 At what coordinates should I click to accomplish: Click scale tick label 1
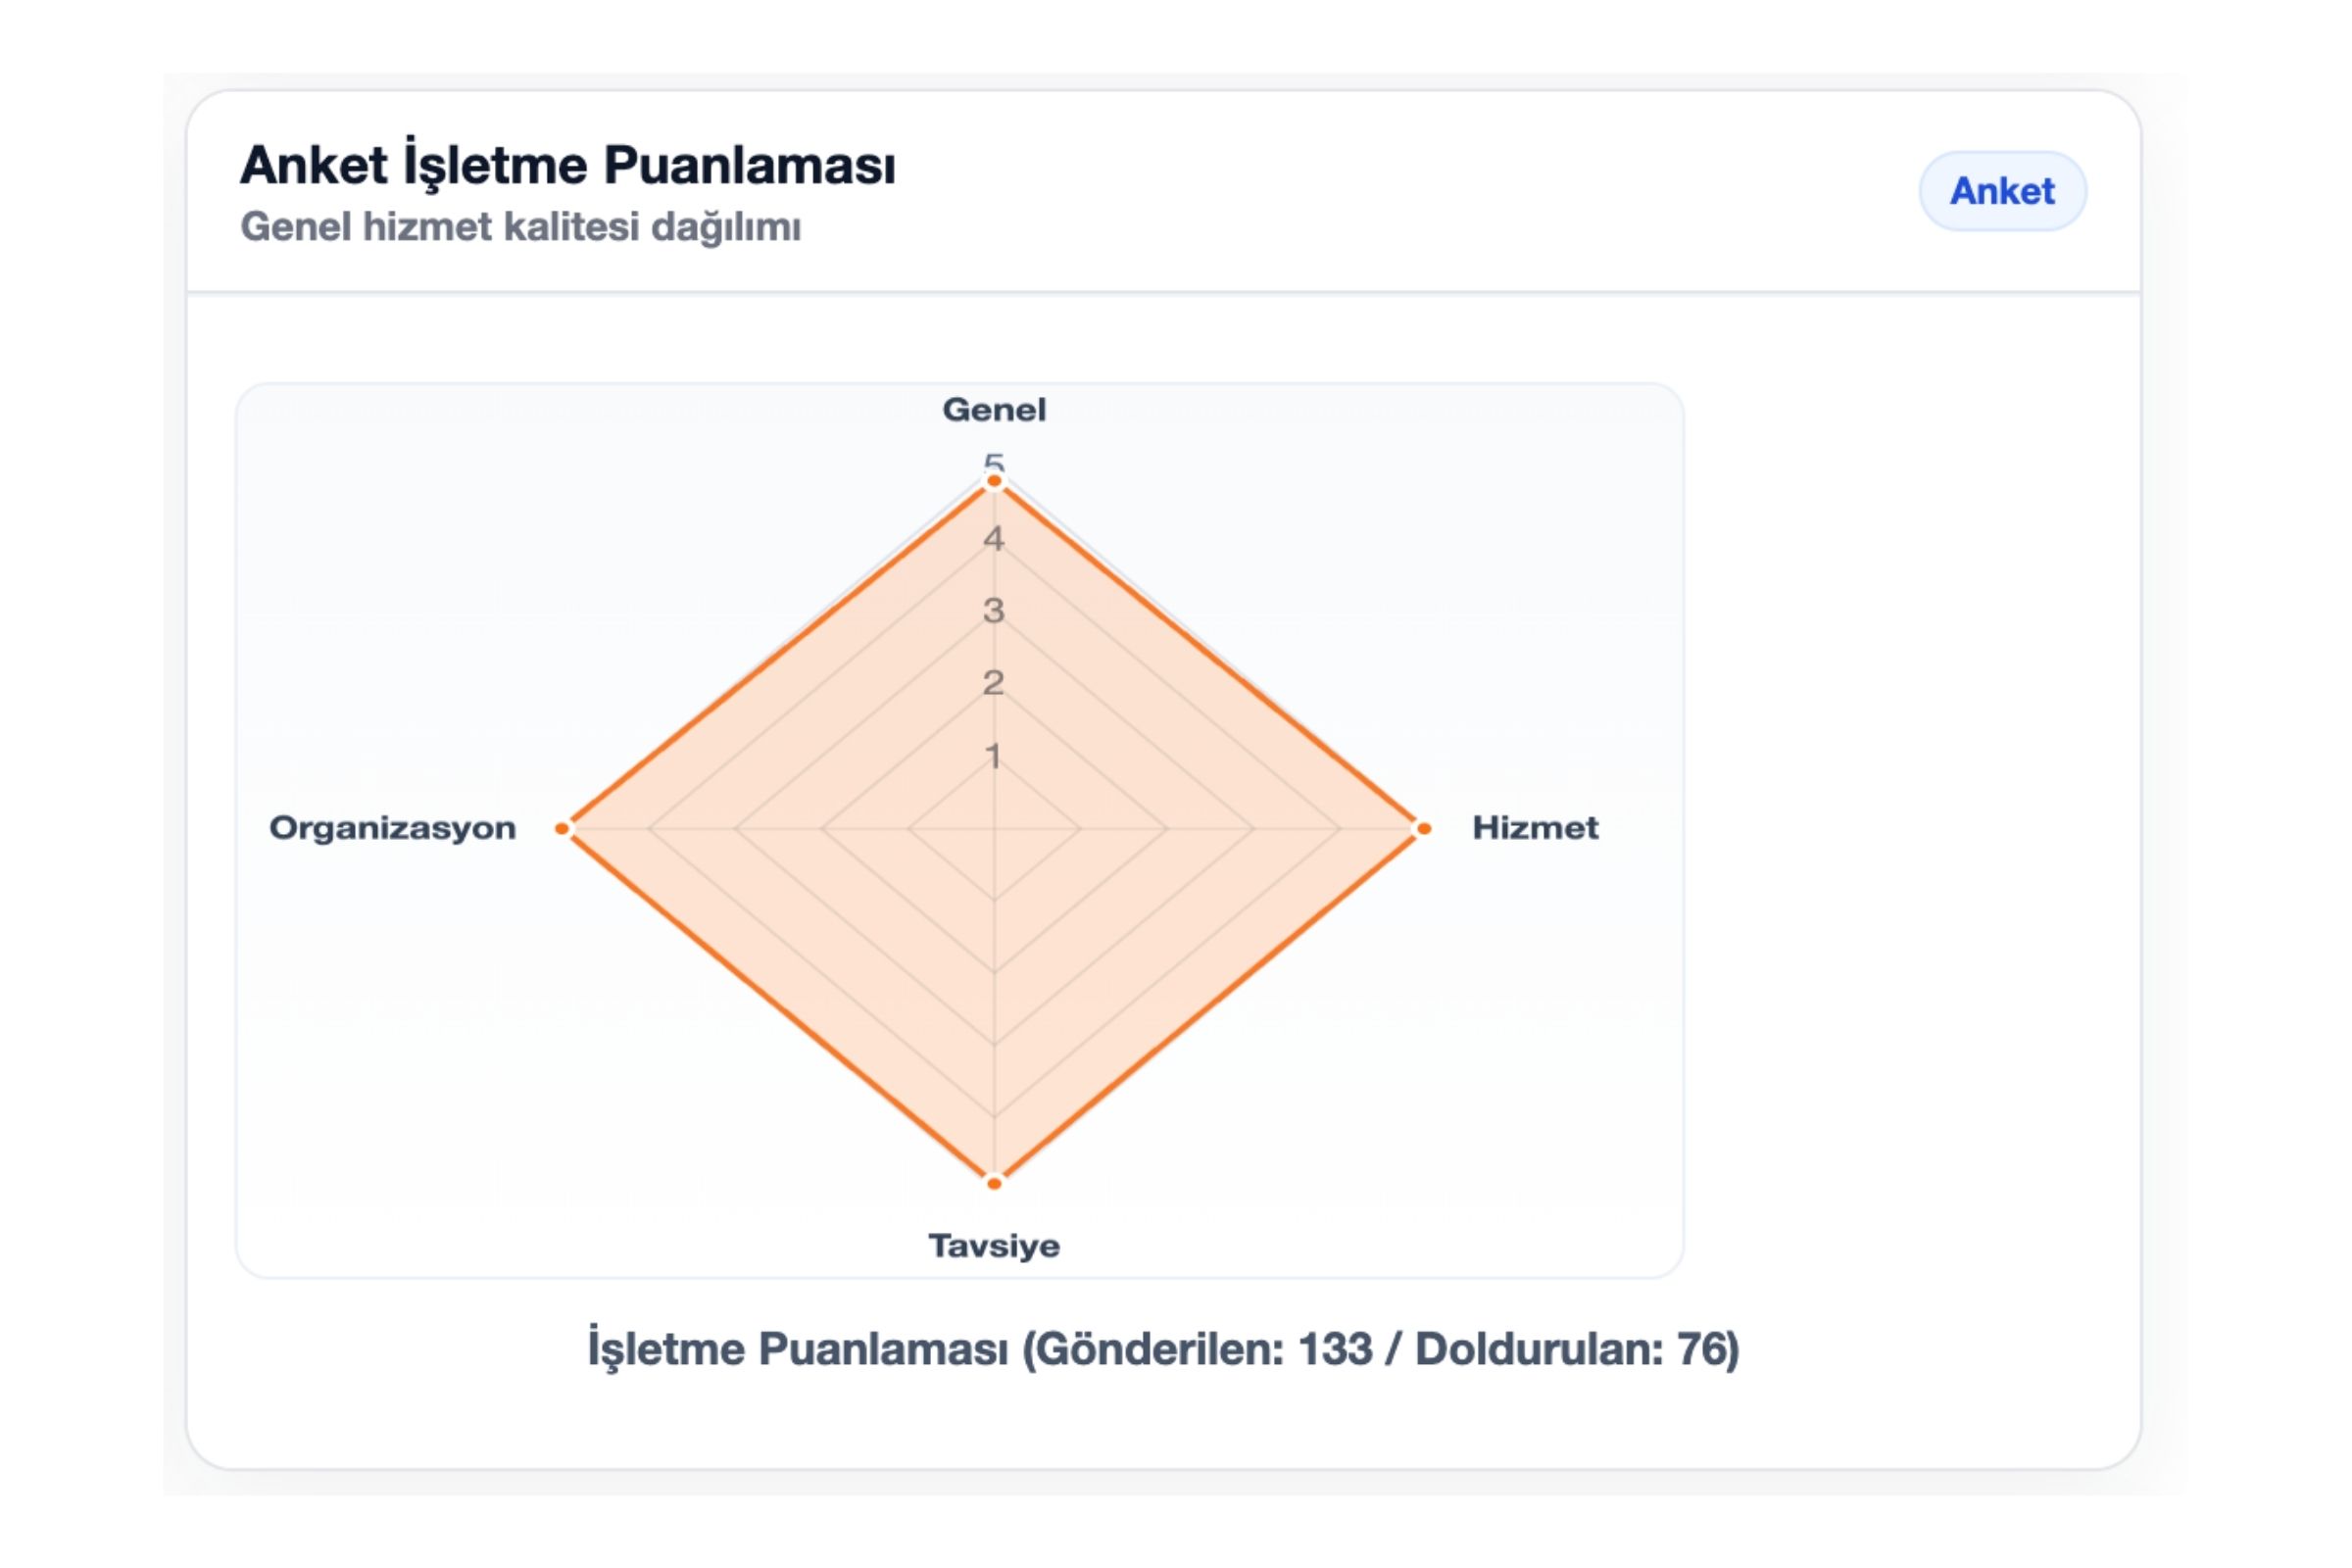[993, 756]
